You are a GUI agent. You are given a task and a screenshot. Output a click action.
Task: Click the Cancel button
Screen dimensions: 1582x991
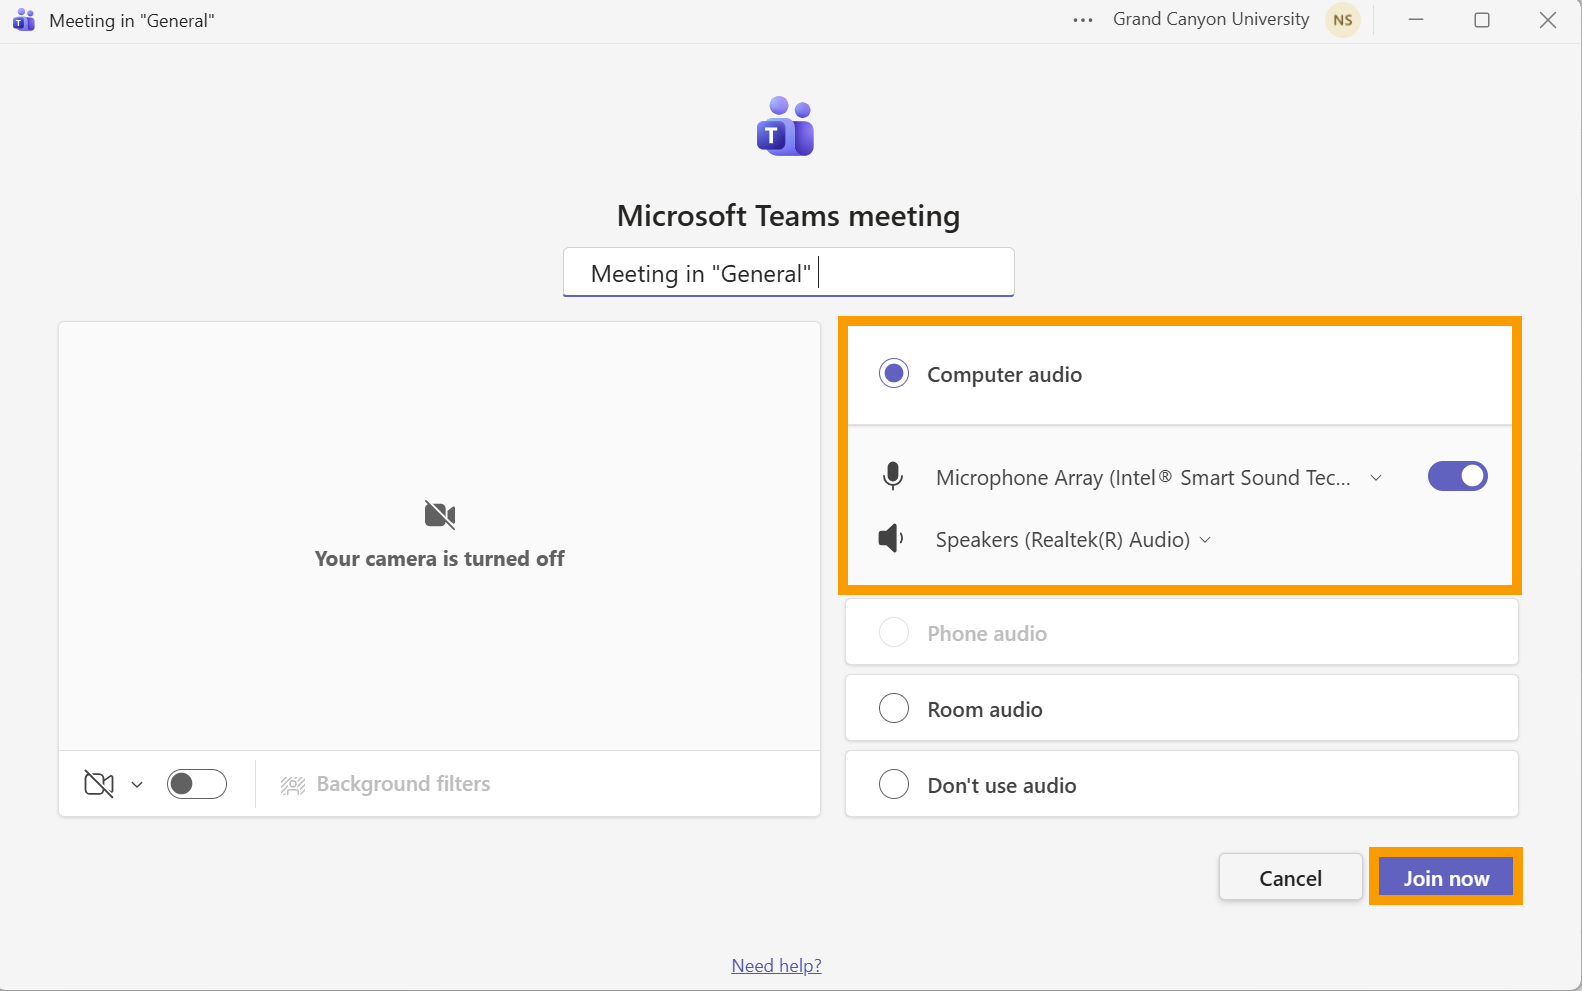(1290, 878)
